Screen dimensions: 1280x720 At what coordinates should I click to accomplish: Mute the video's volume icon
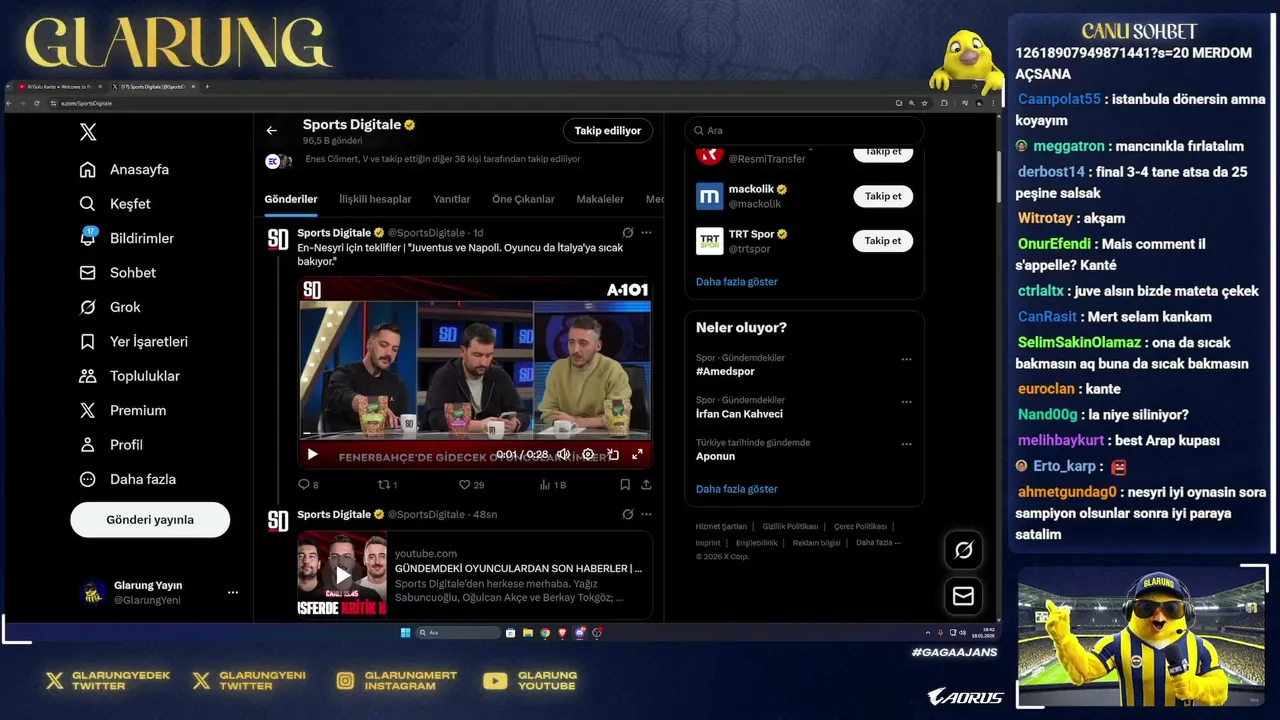pyautogui.click(x=563, y=454)
